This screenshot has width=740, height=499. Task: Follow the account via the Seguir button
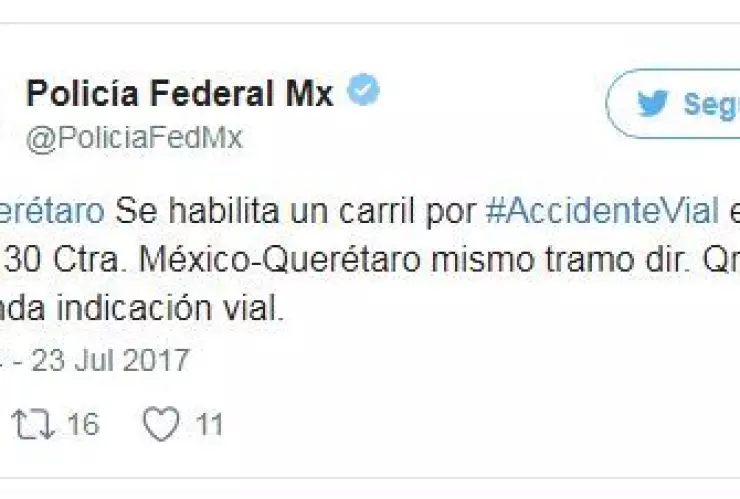pos(673,104)
